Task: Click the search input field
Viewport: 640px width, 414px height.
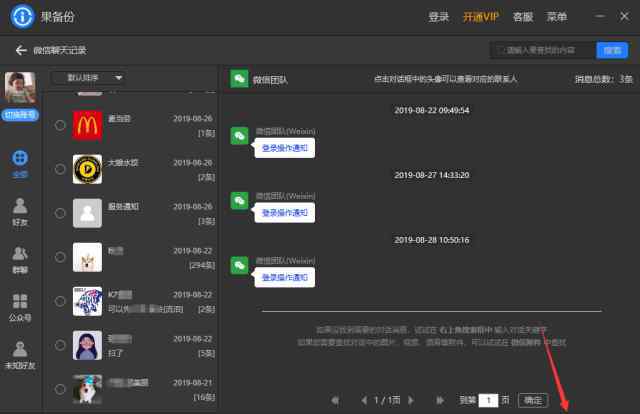Action: click(x=542, y=50)
